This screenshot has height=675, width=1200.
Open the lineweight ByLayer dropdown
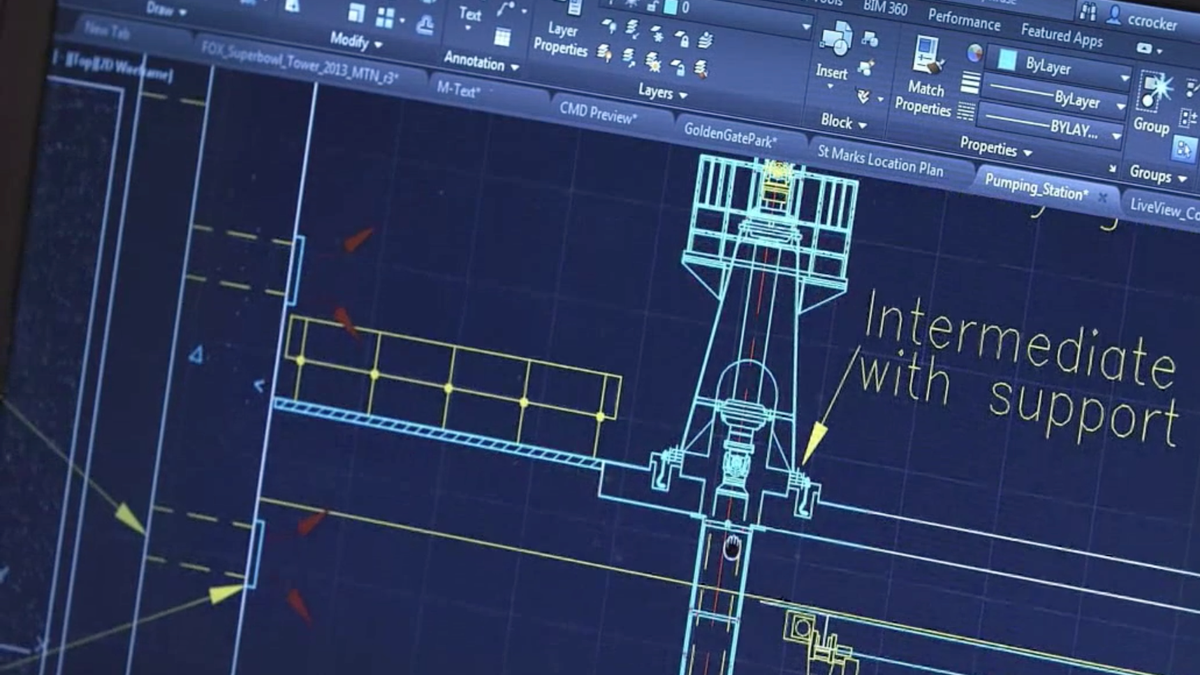pyautogui.click(x=1121, y=107)
